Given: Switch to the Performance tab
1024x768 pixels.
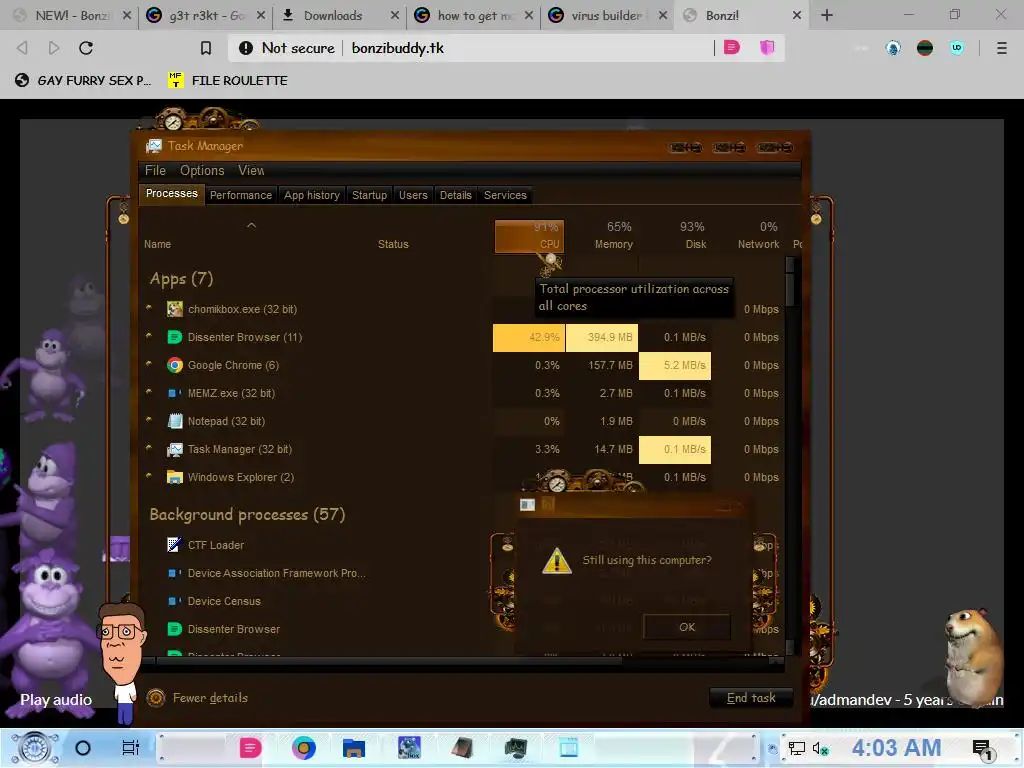Looking at the screenshot, I should pos(240,195).
